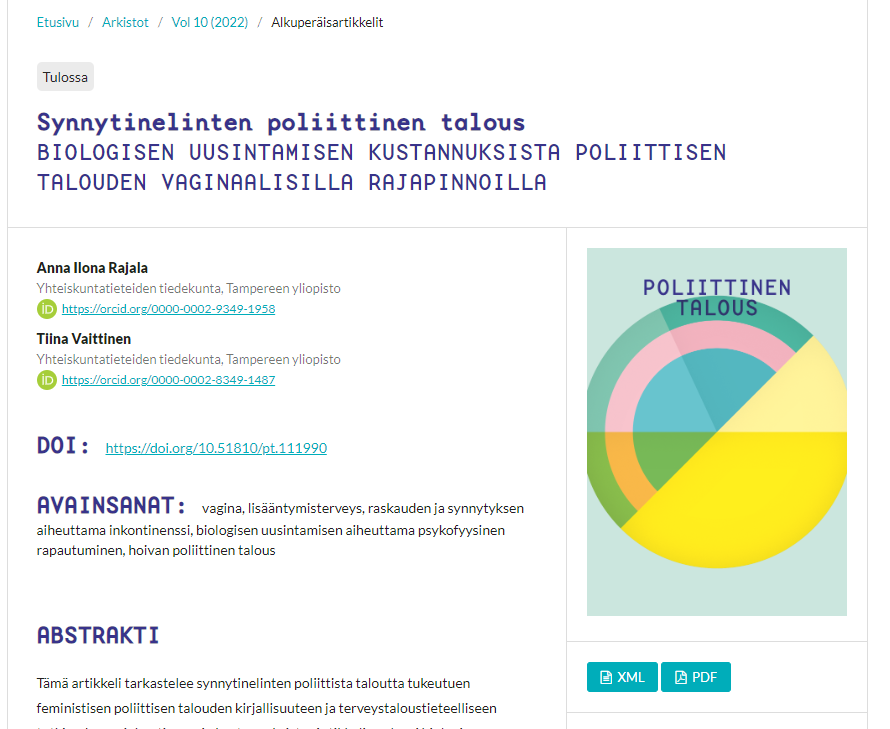
Task: Click the AVAINSANAT keywords heading
Action: (x=112, y=504)
